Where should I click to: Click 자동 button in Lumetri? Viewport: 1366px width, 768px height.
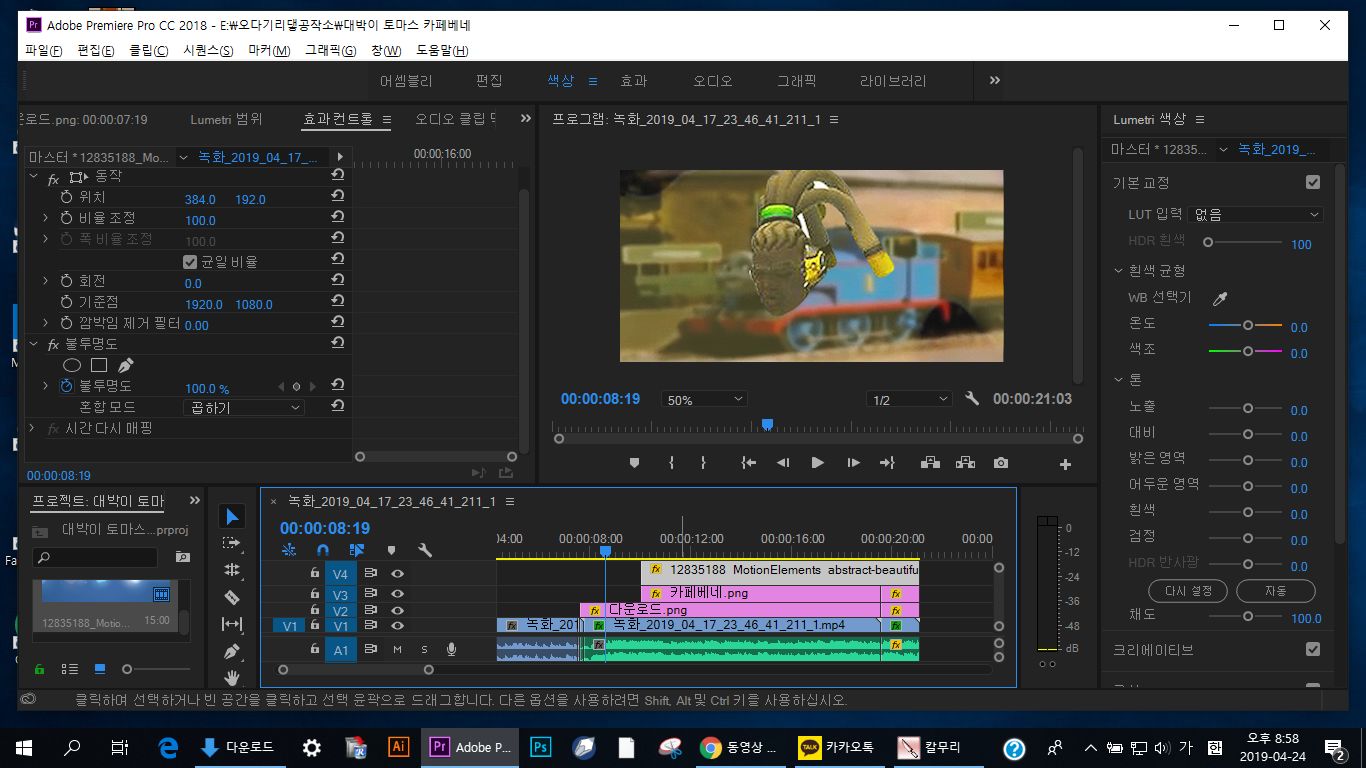[x=1275, y=590]
